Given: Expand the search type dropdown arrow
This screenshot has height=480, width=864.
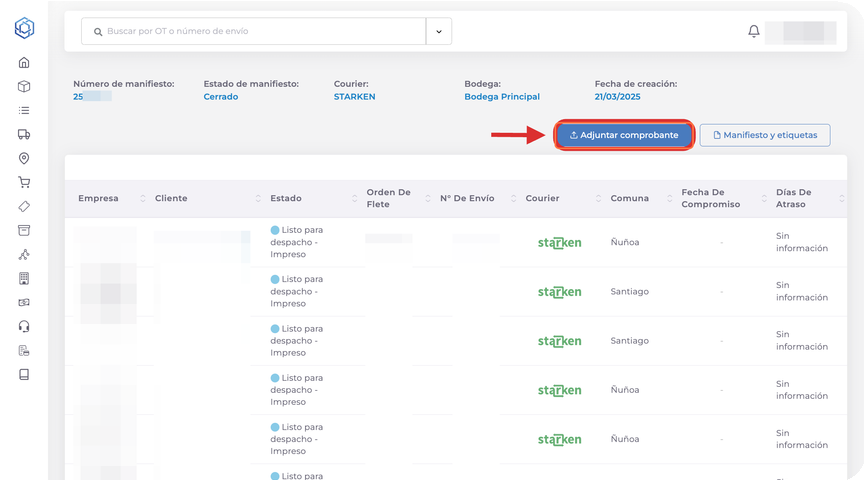Looking at the screenshot, I should coord(439,32).
